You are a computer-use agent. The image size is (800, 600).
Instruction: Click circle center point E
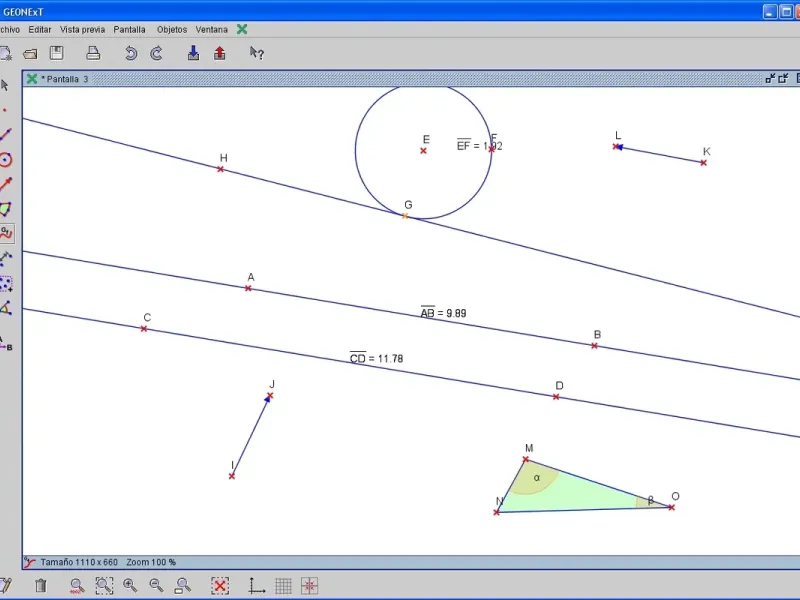tap(423, 151)
